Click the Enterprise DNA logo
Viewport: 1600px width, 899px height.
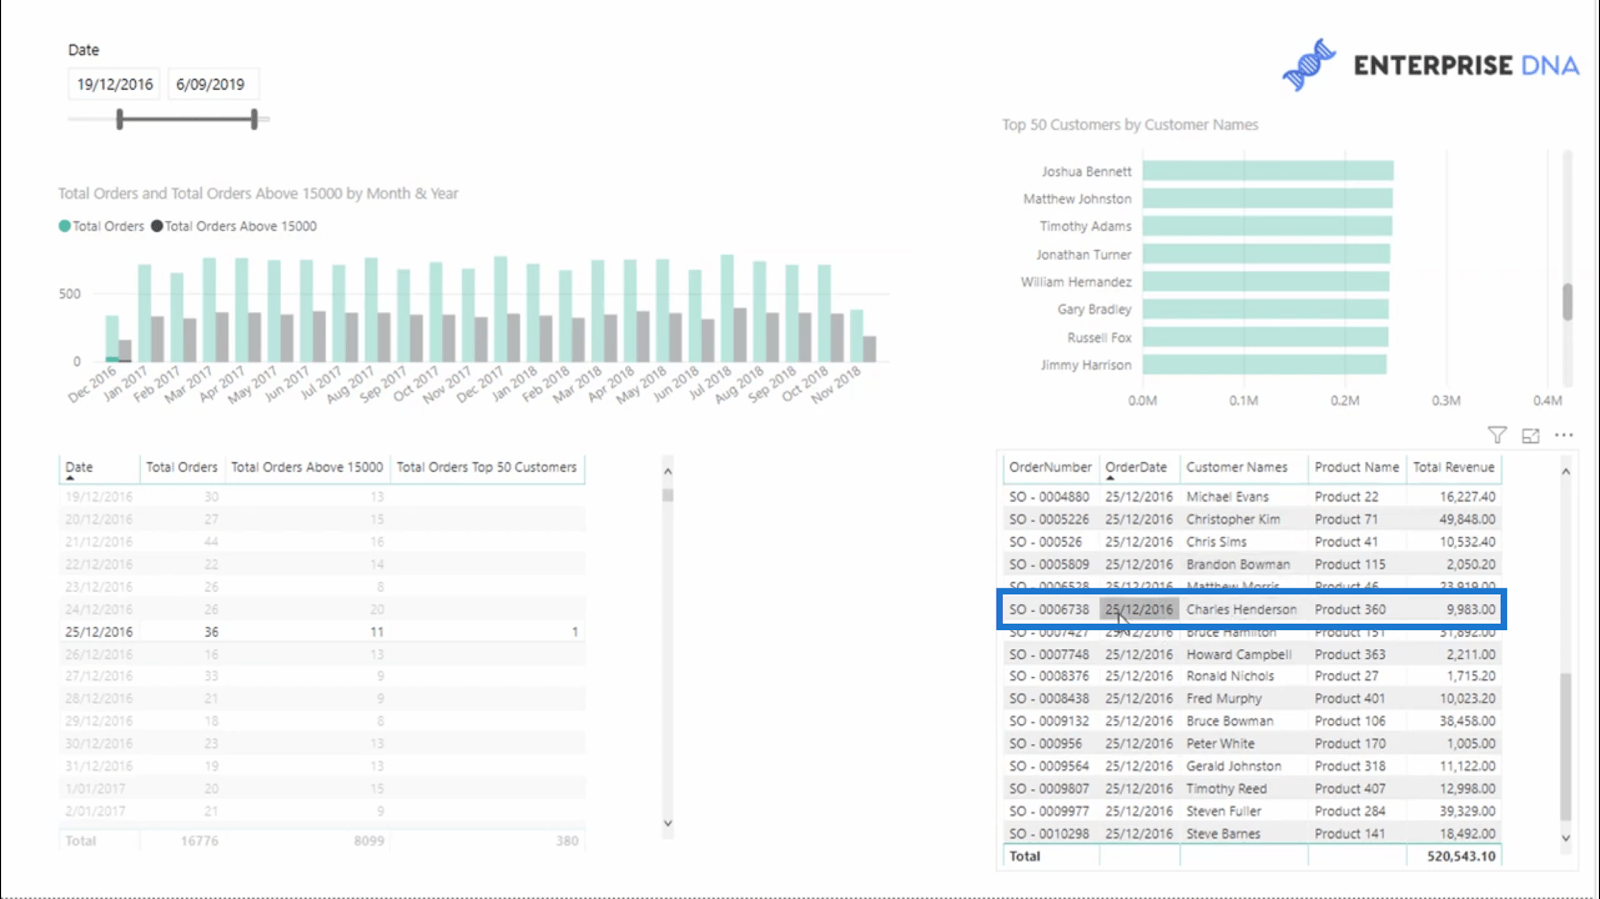(1431, 65)
